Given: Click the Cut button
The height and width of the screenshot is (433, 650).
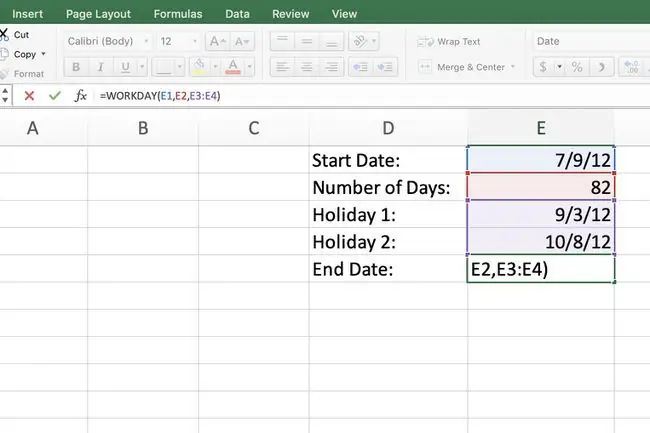Looking at the screenshot, I should [x=15, y=35].
